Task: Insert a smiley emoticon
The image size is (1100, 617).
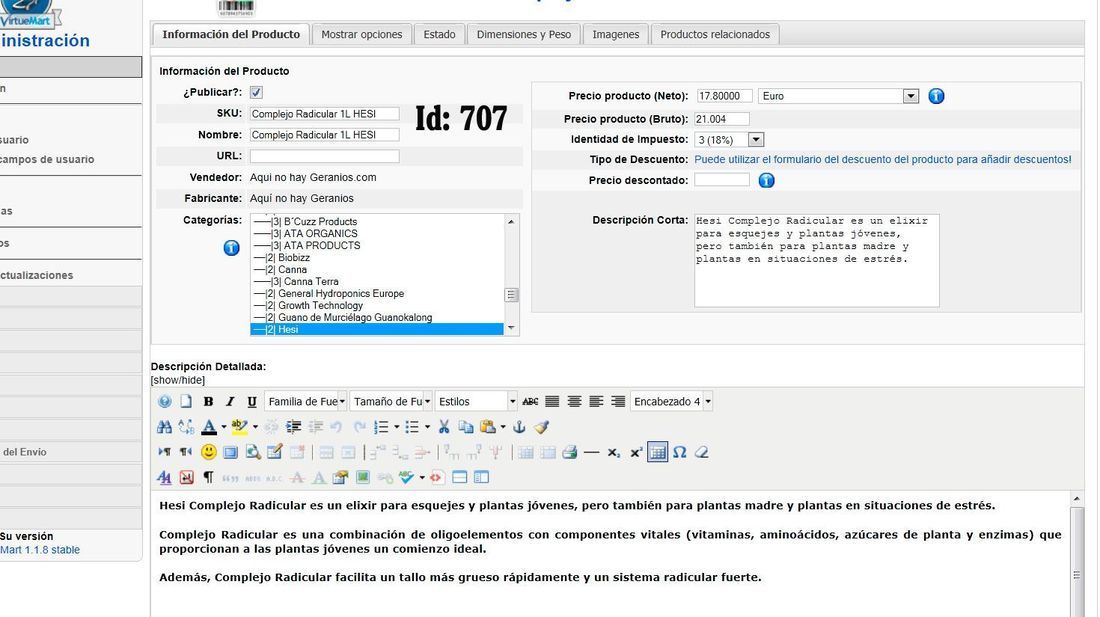Action: pos(208,452)
